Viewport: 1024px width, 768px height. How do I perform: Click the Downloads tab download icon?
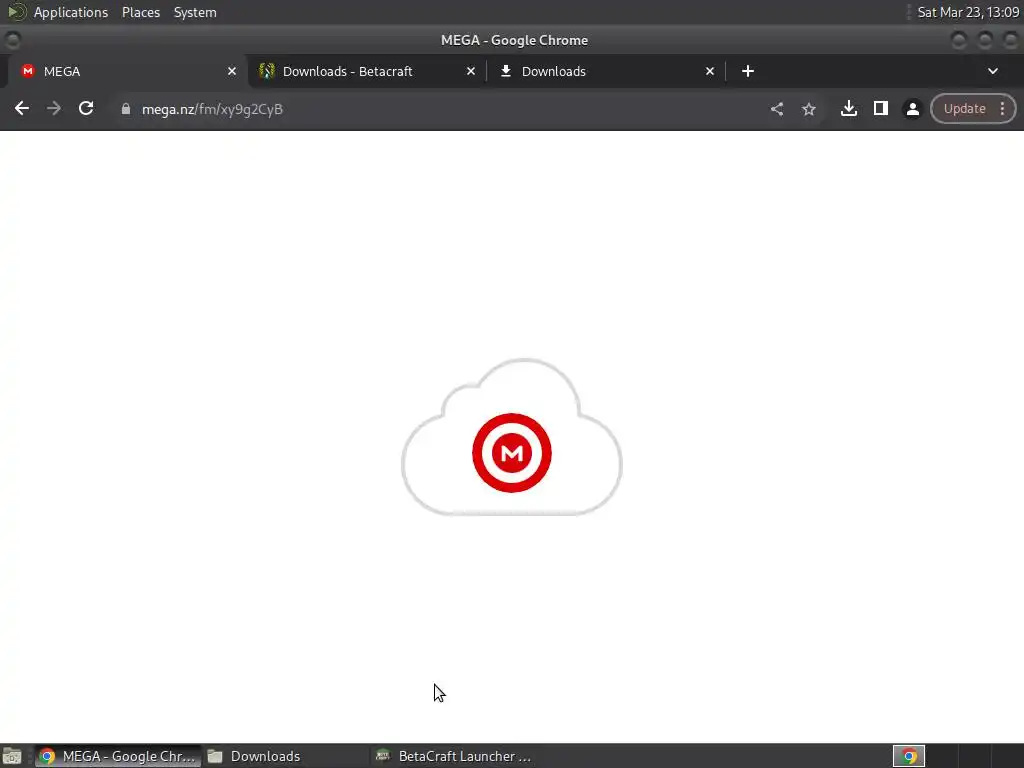pyautogui.click(x=505, y=71)
